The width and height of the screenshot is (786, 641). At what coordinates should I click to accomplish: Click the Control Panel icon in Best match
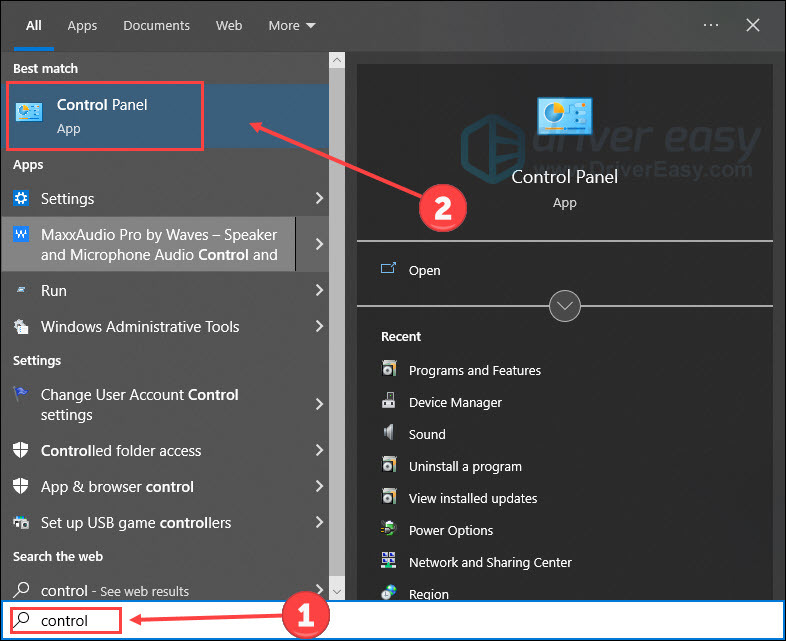click(30, 115)
